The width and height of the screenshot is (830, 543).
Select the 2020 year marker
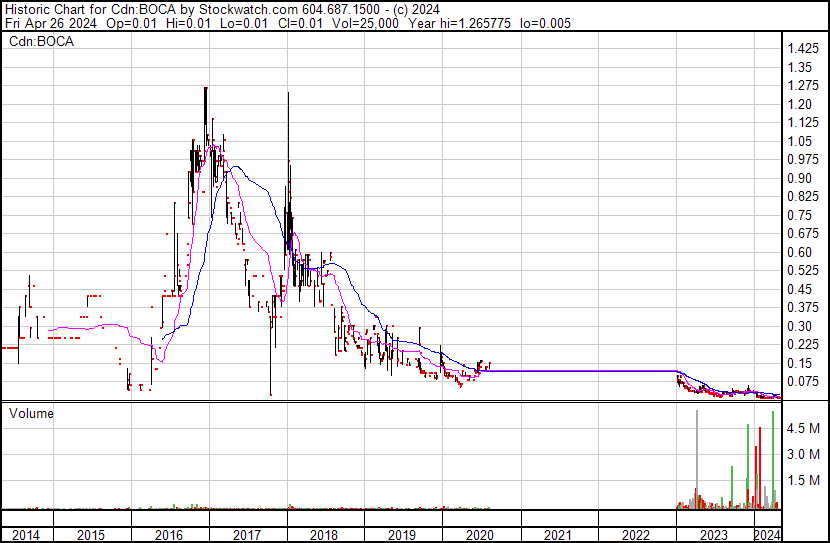[x=479, y=535]
